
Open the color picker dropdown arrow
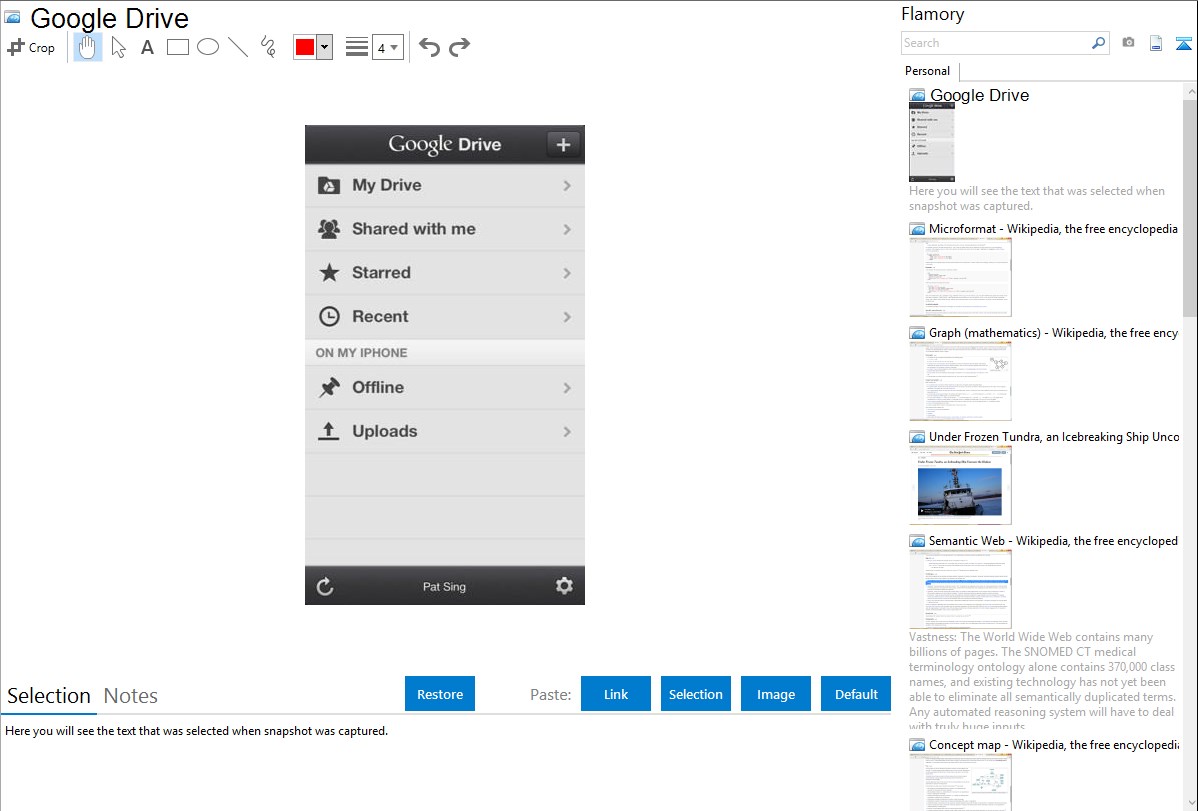[325, 47]
